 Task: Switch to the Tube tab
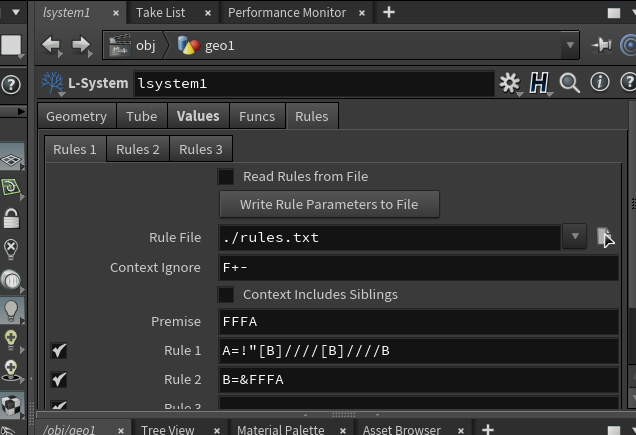click(x=142, y=116)
